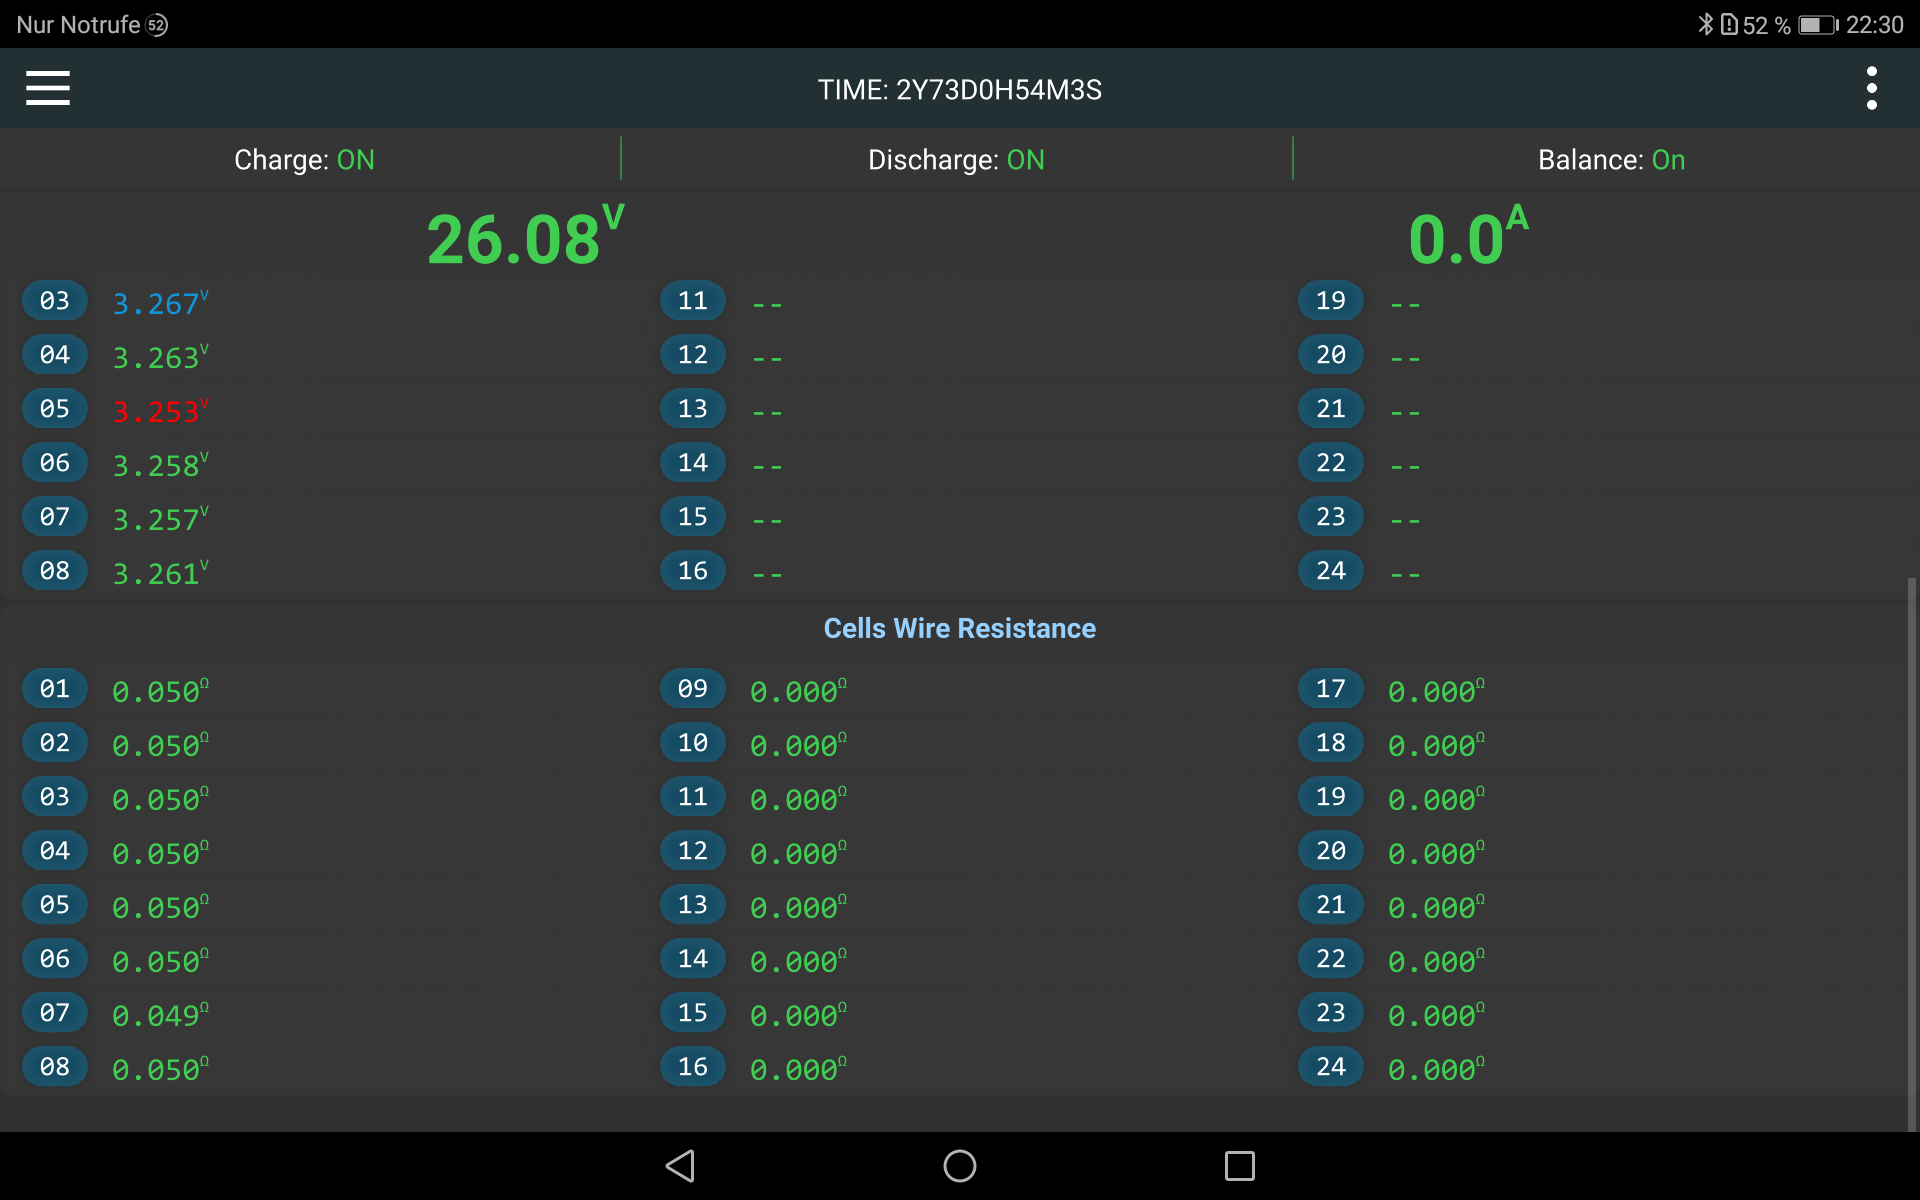
Task: Tap wire resistance 09 badge
Action: pyautogui.click(x=693, y=688)
